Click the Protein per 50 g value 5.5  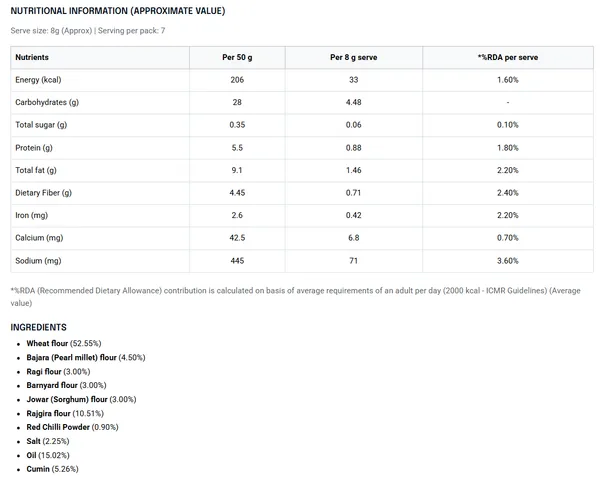[x=237, y=148]
